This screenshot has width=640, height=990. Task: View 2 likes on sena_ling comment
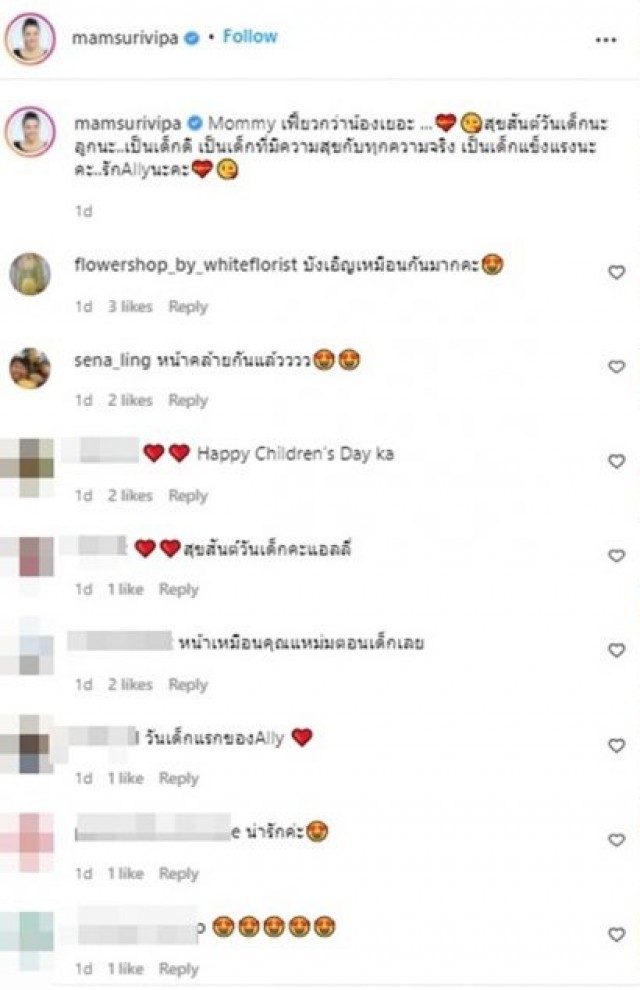click(130, 400)
